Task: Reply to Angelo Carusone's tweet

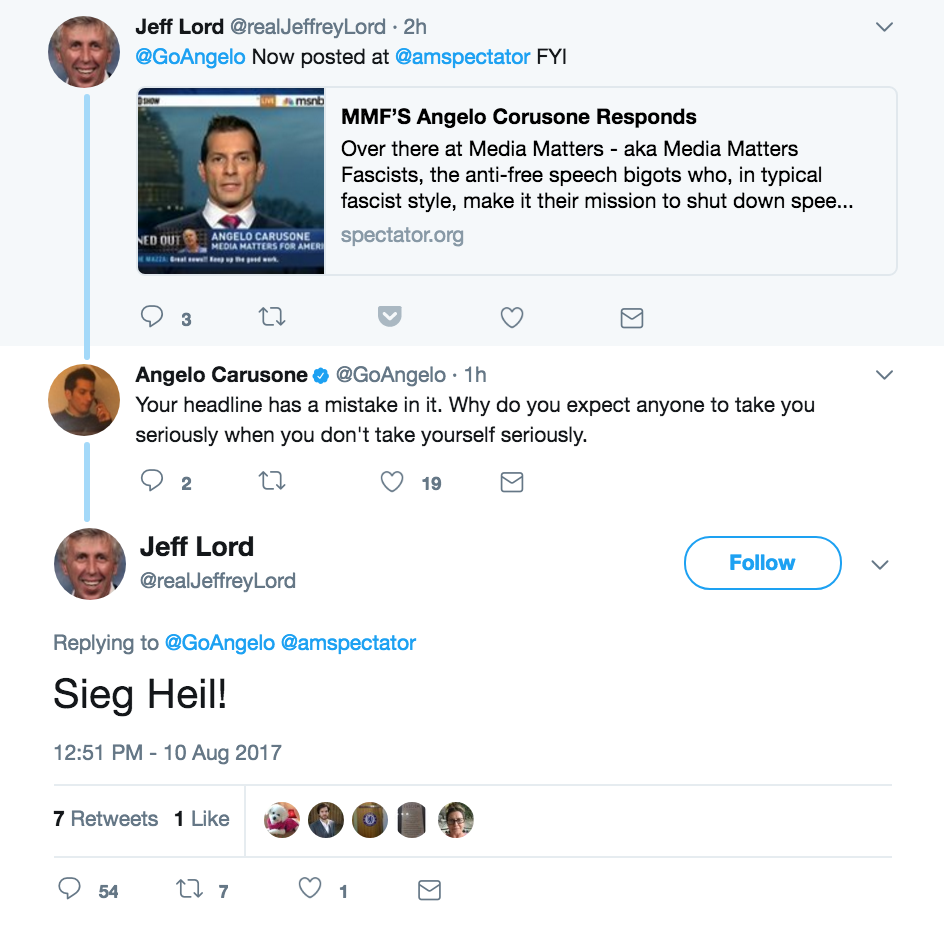Action: pos(152,481)
